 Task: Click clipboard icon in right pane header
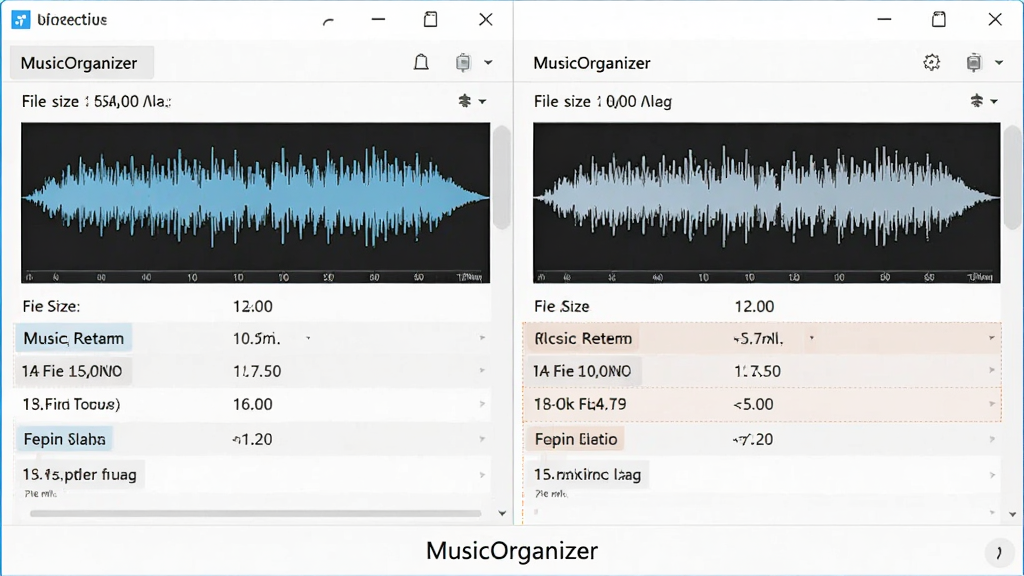pyautogui.click(x=974, y=63)
